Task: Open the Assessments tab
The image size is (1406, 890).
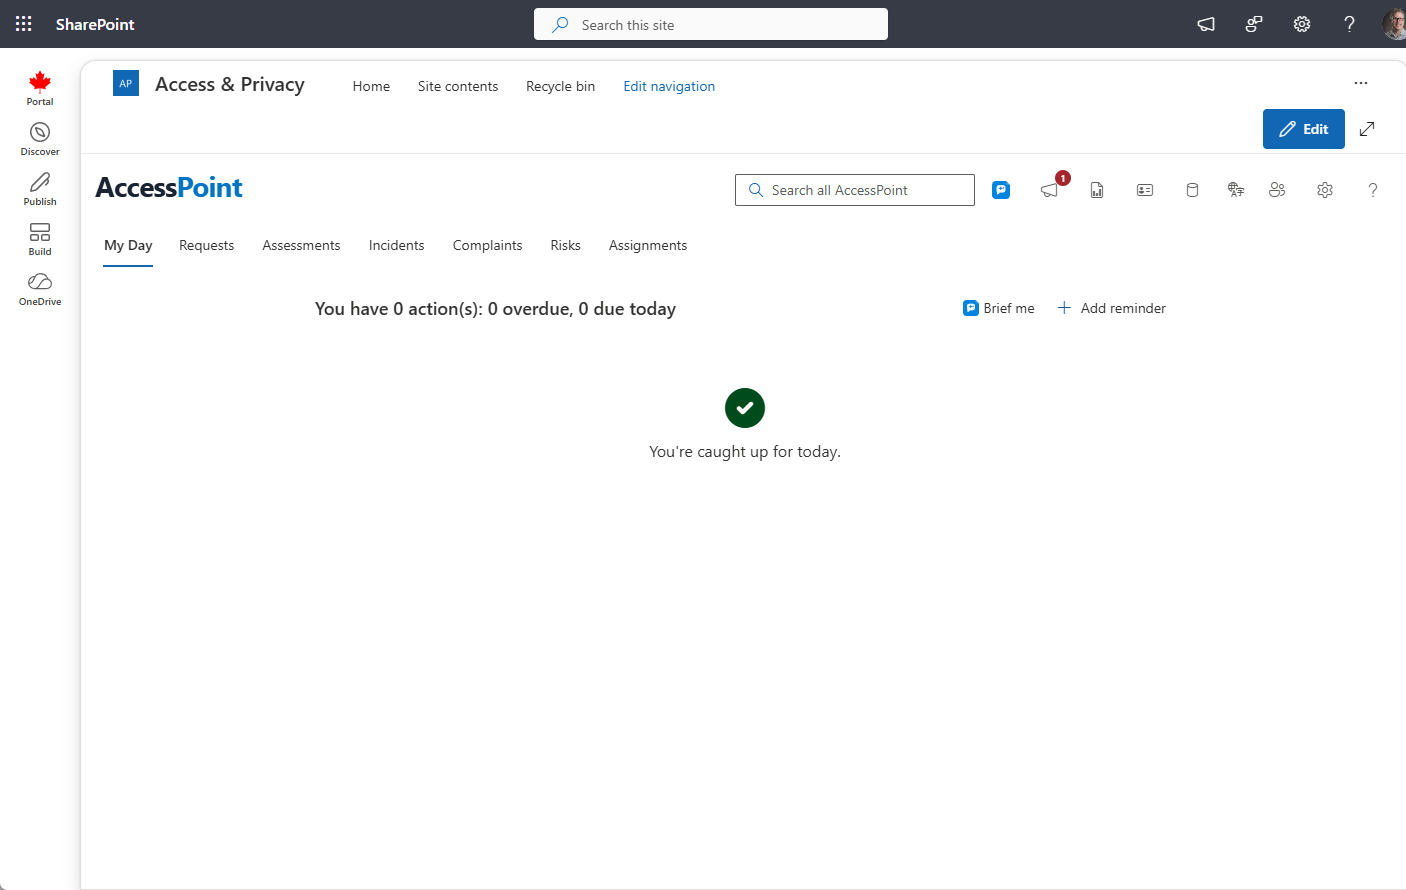Action: pos(301,245)
